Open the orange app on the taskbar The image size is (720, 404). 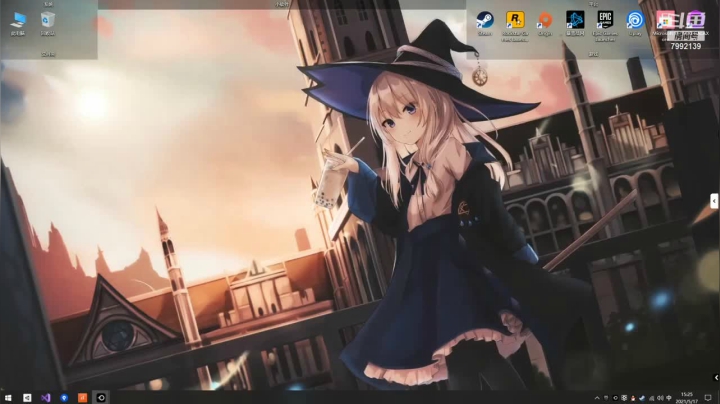(x=83, y=398)
